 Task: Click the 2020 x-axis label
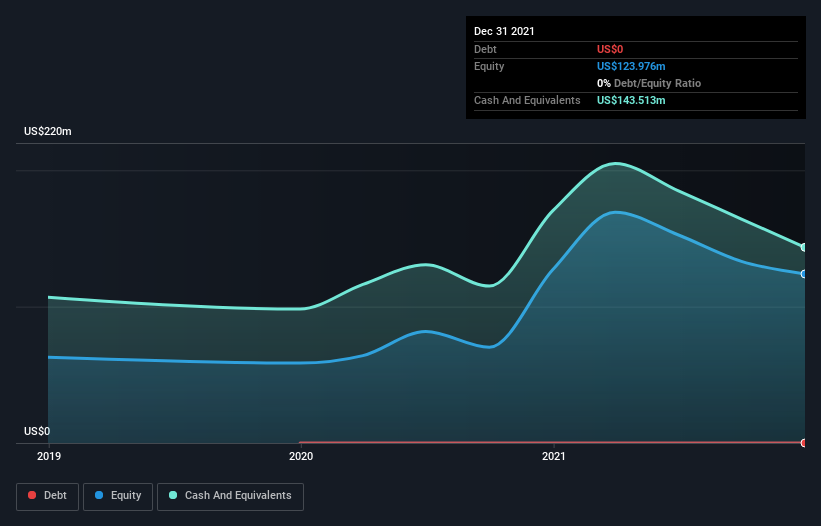coord(301,456)
